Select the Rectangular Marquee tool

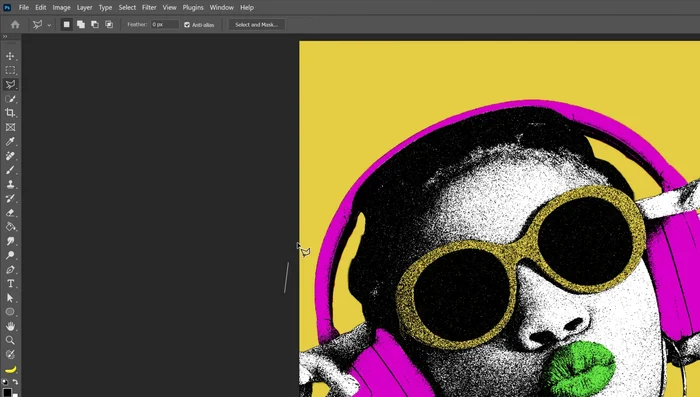point(10,71)
